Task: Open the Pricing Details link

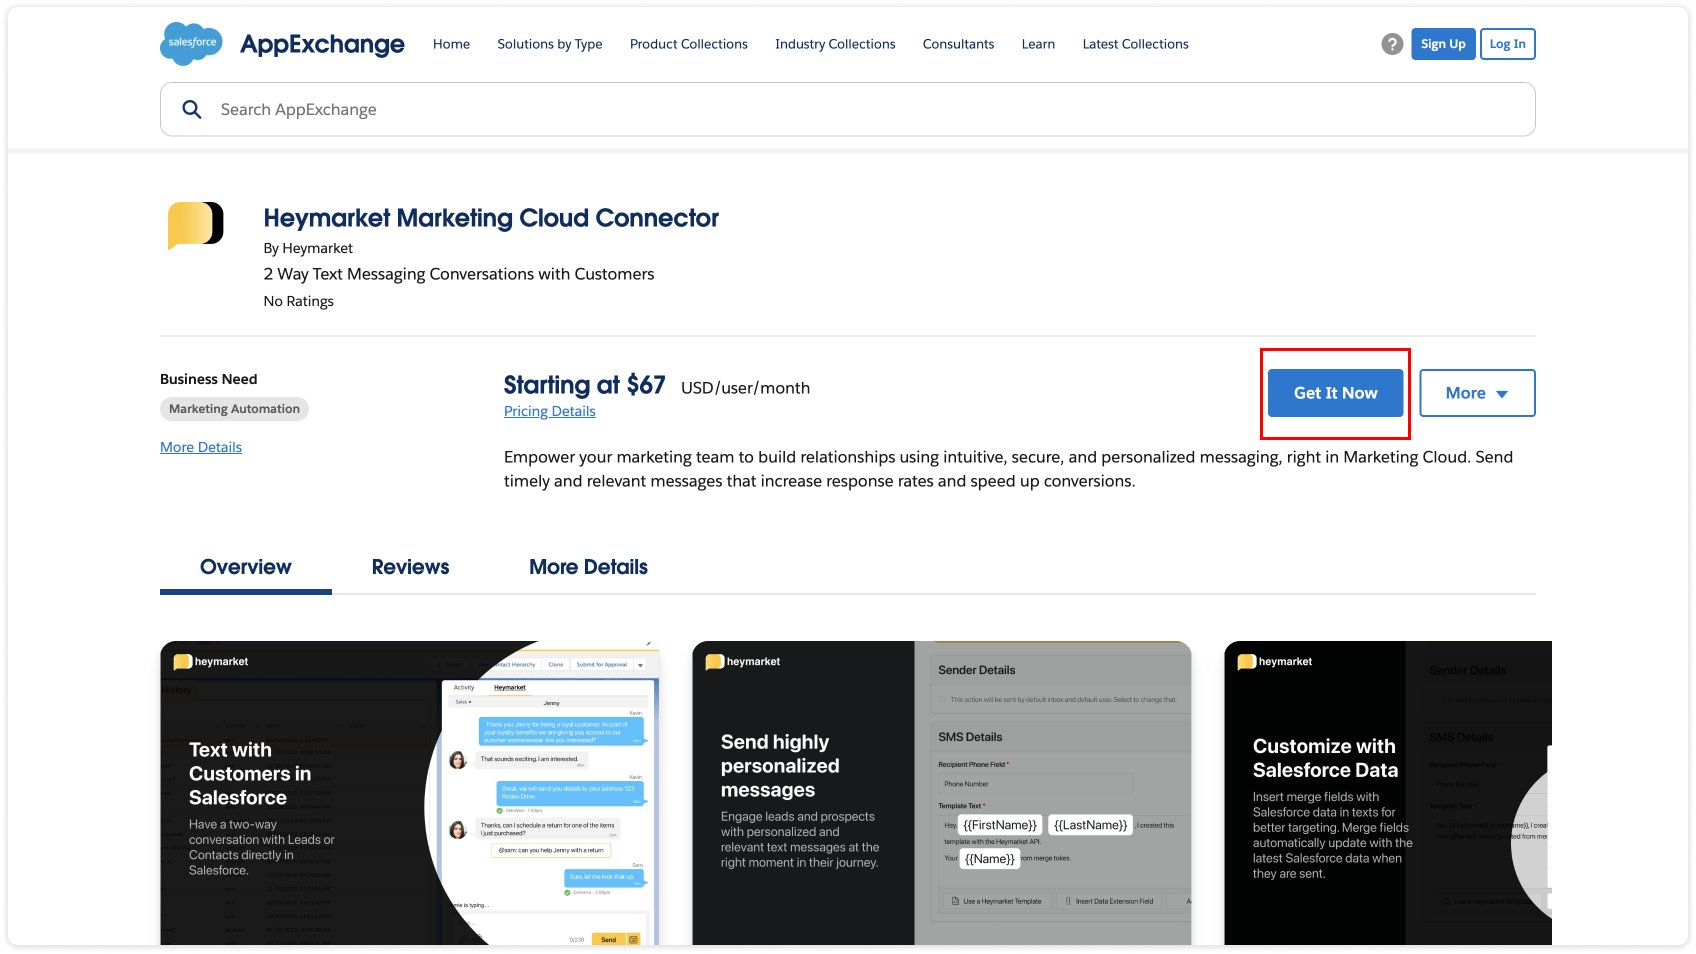Action: tap(549, 411)
